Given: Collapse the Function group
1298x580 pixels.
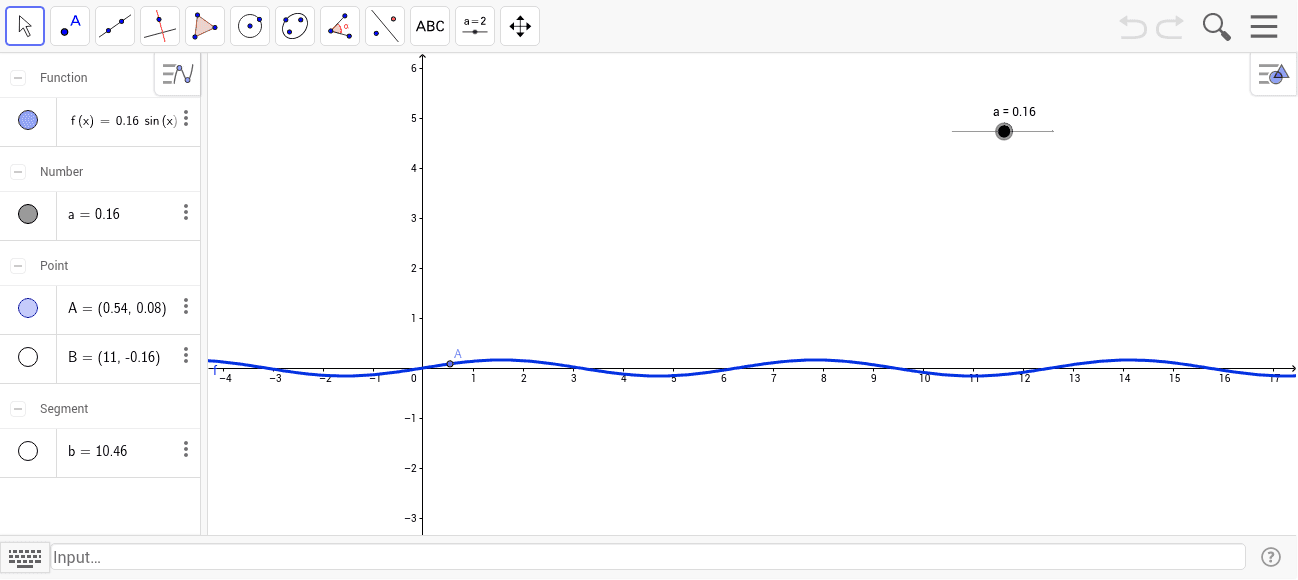Looking at the screenshot, I should (18, 78).
